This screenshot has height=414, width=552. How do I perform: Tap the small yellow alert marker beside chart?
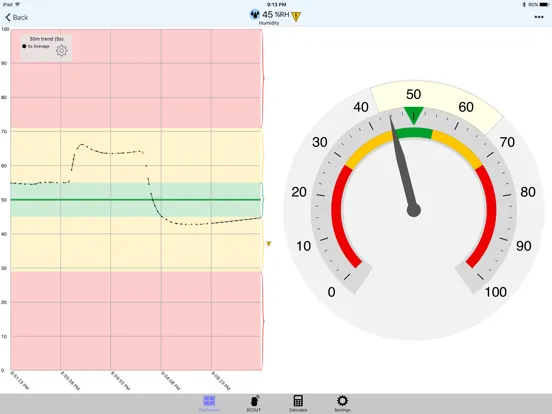(269, 244)
